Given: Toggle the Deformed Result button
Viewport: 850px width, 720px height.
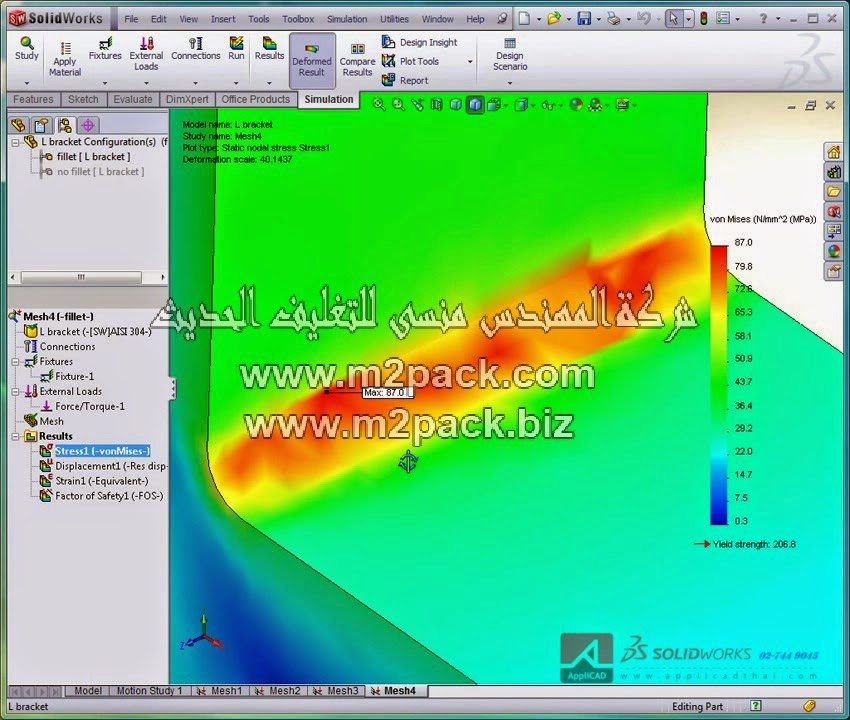Looking at the screenshot, I should (312, 60).
